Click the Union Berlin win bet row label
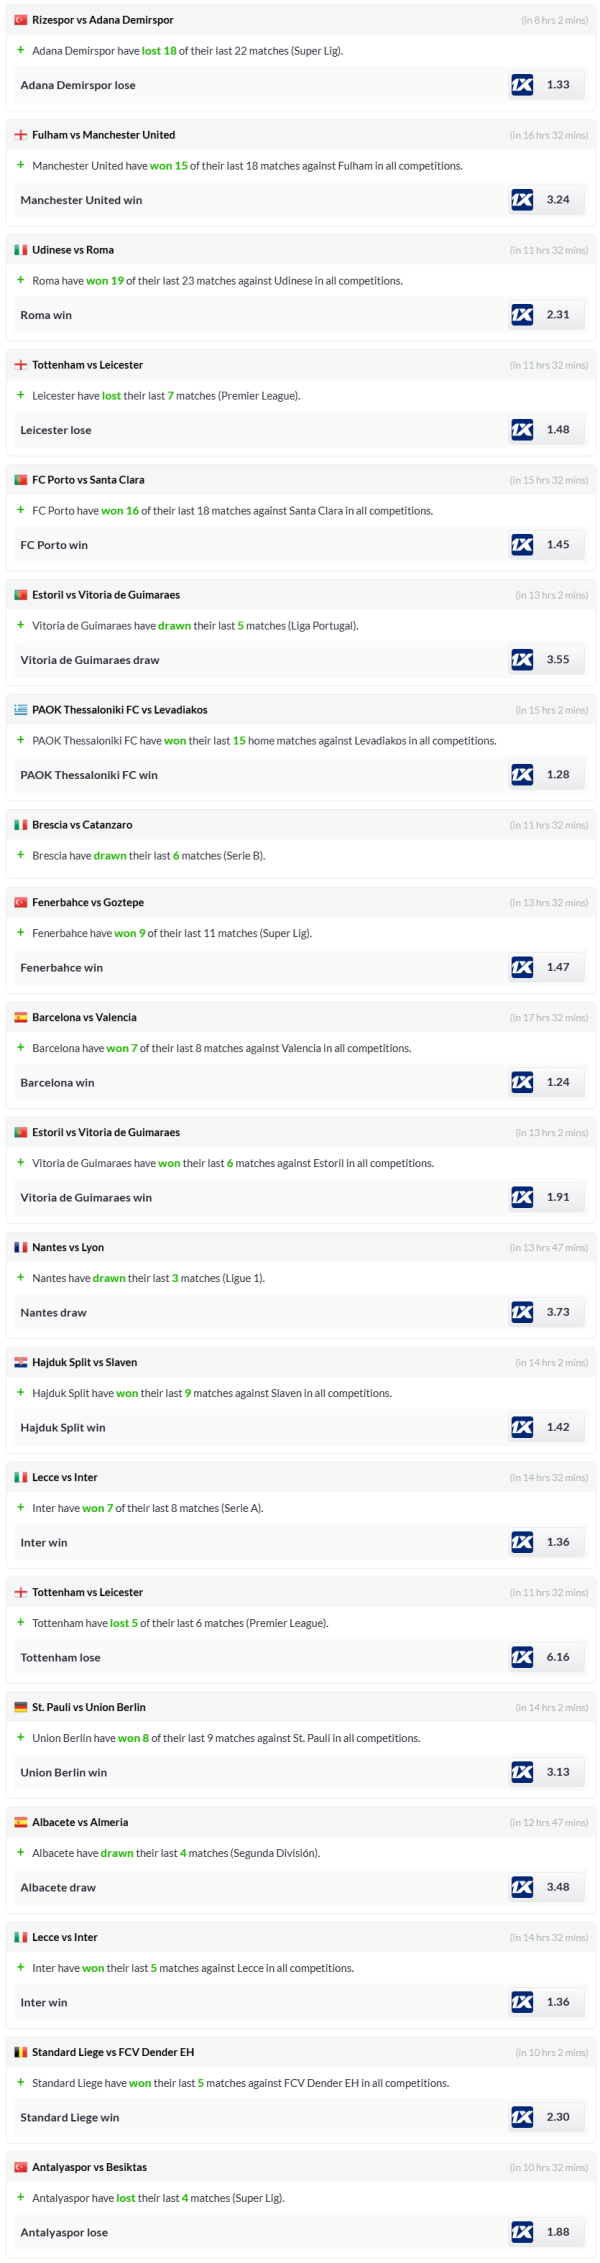The height and width of the screenshot is (2263, 600). (x=64, y=1772)
